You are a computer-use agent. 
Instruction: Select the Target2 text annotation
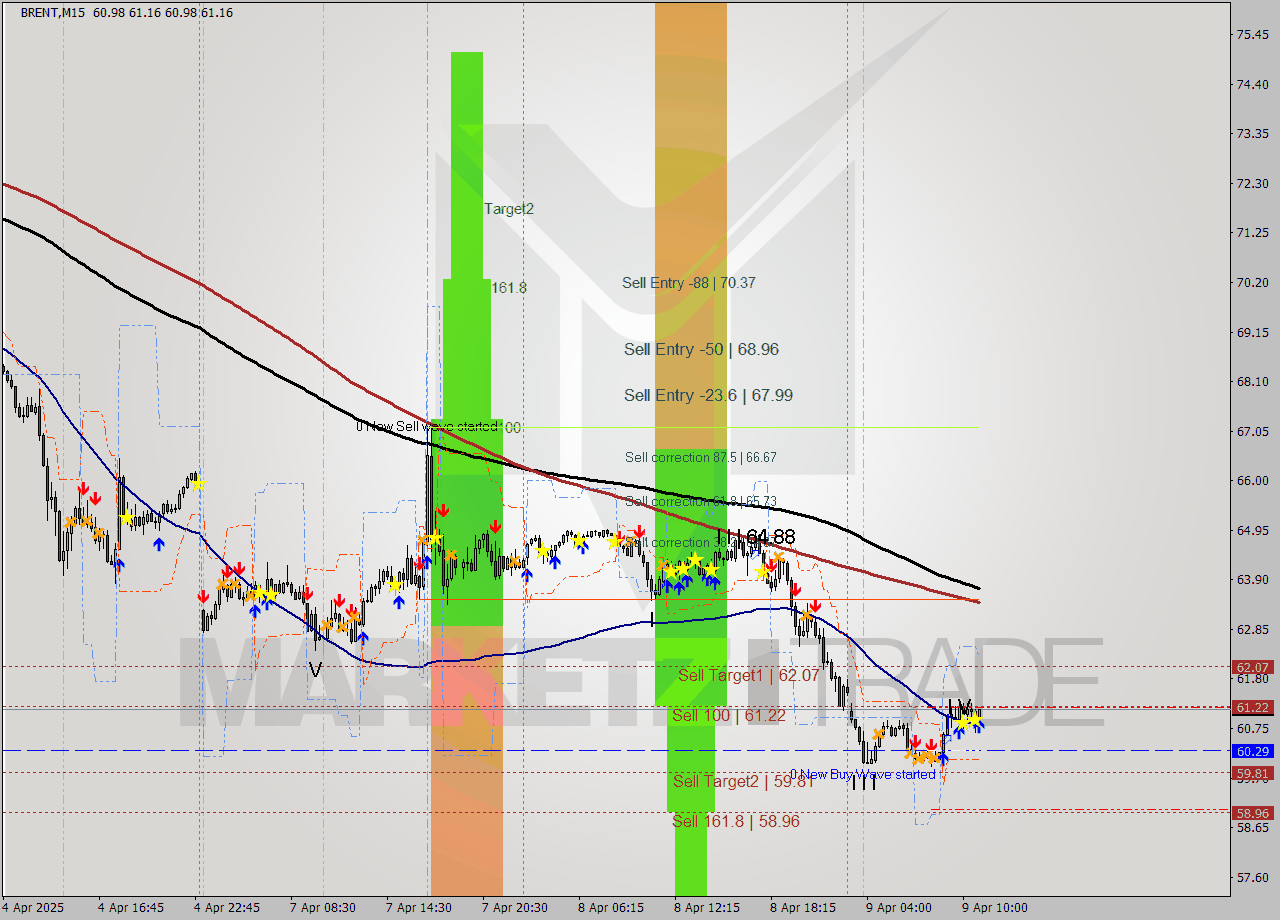(x=508, y=208)
